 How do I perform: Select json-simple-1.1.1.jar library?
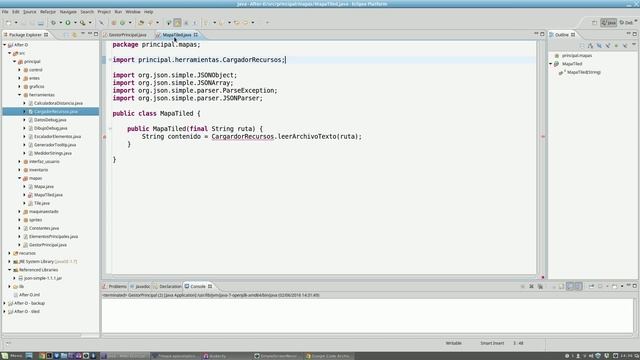[43, 278]
